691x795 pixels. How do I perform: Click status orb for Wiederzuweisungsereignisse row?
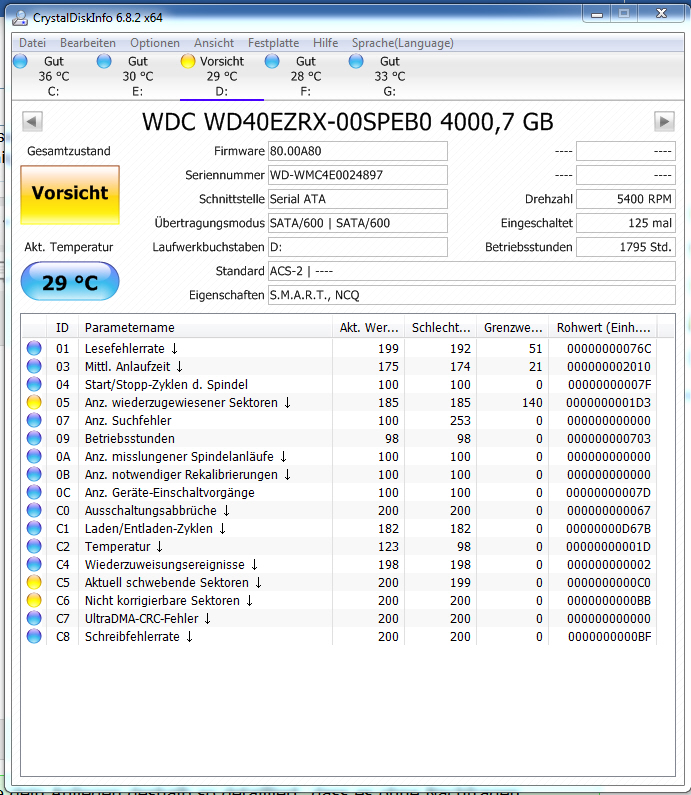[34, 564]
